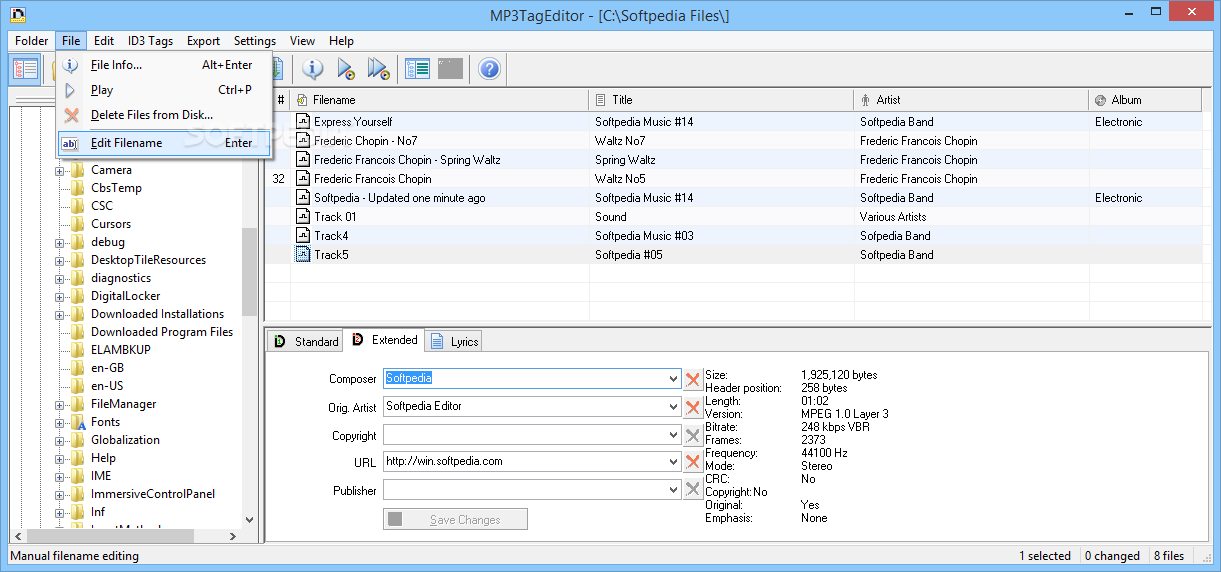Sort by the Filename column header
1221x572 pixels.
[439, 100]
